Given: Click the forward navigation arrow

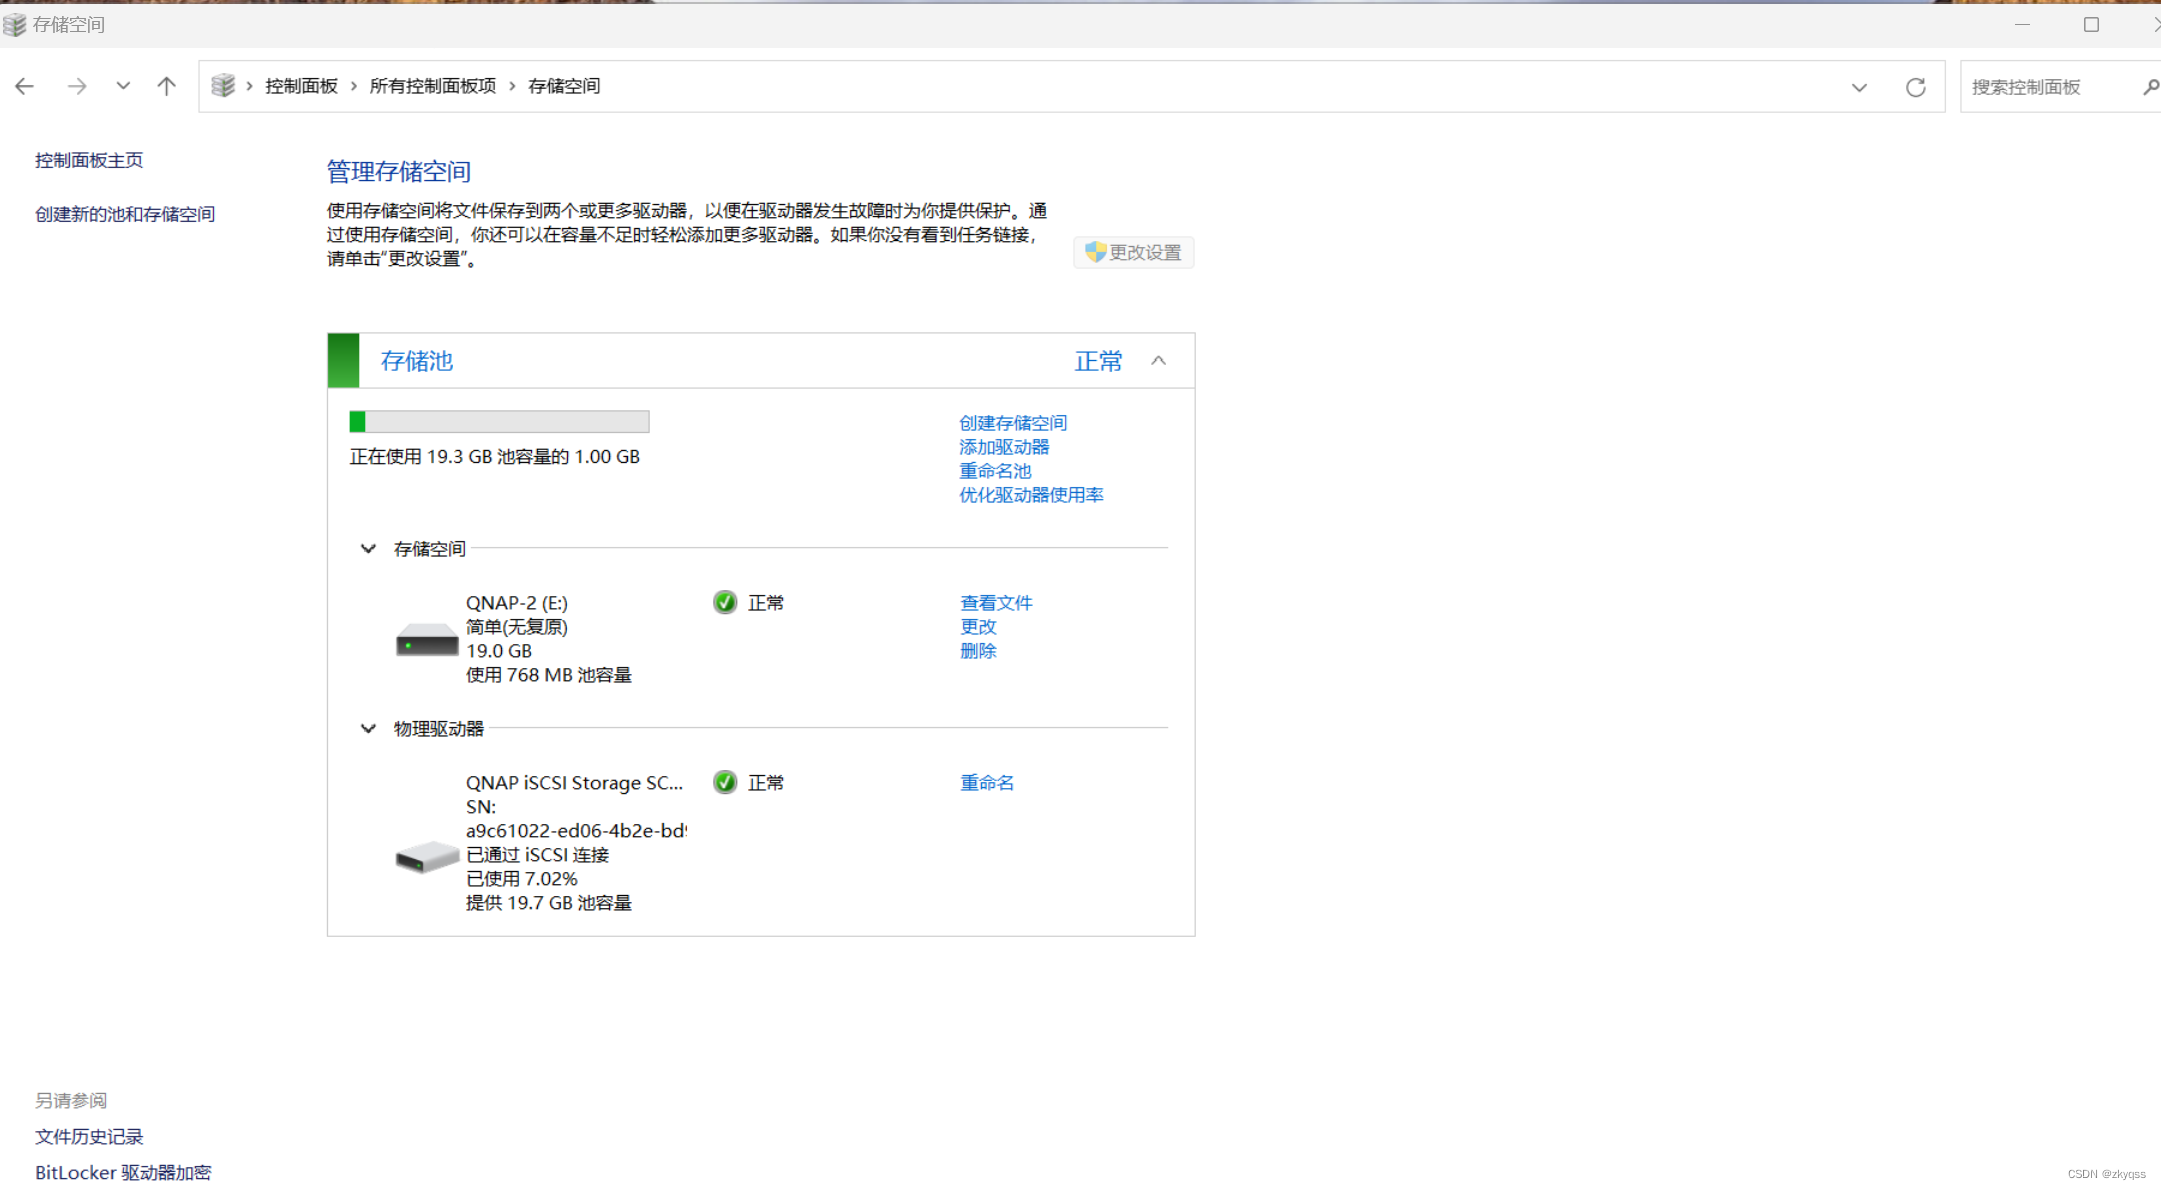Looking at the screenshot, I should 77,87.
